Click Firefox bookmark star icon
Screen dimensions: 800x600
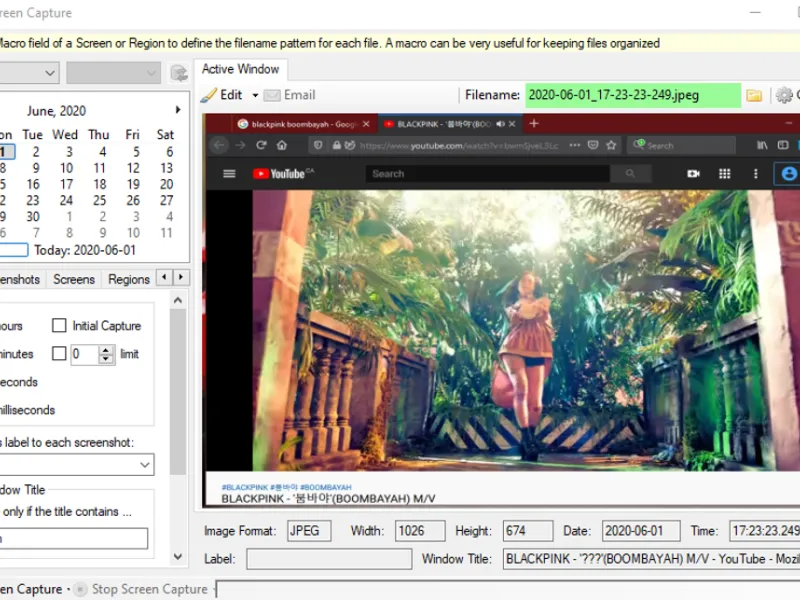pyautogui.click(x=611, y=145)
